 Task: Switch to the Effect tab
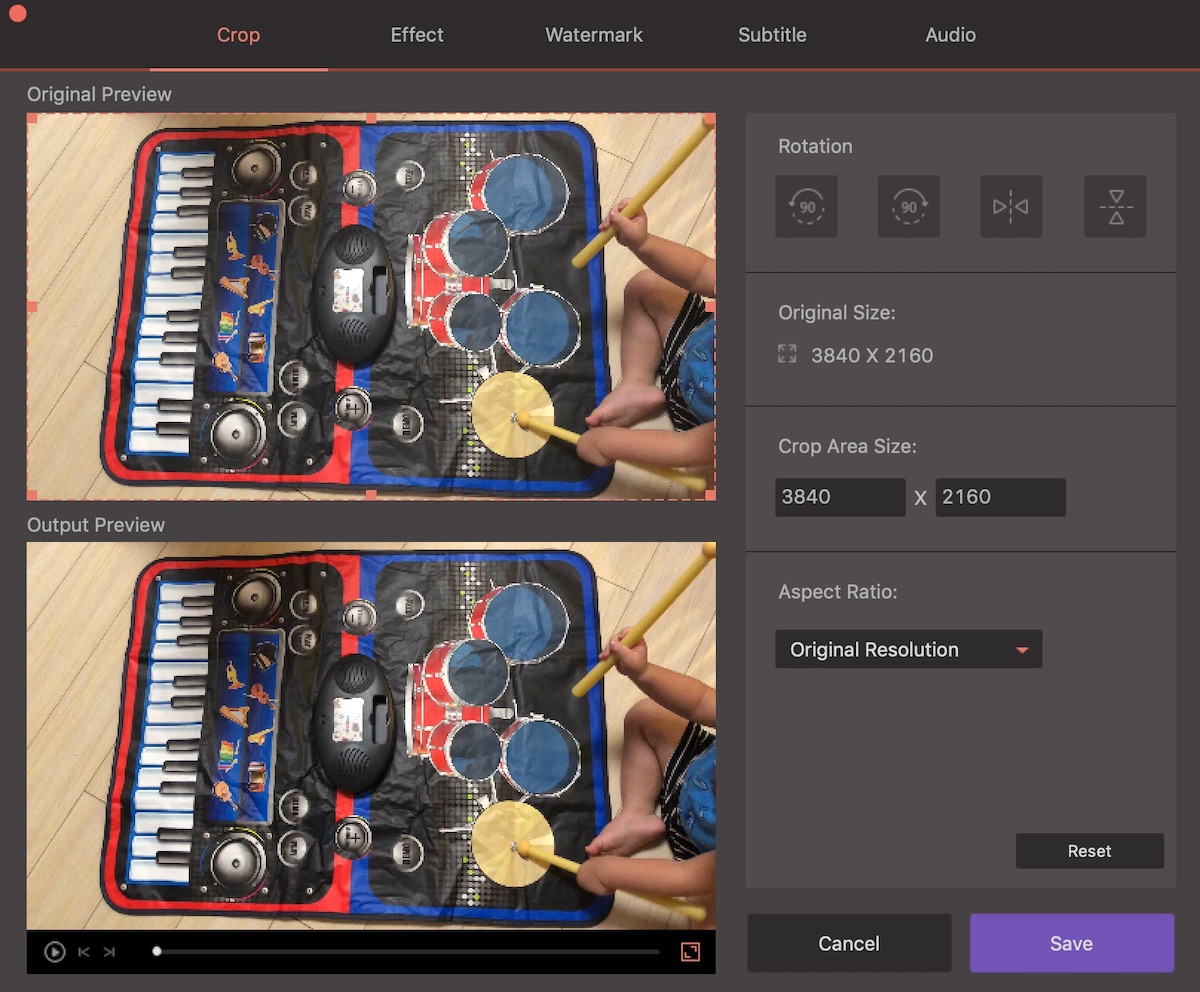417,35
